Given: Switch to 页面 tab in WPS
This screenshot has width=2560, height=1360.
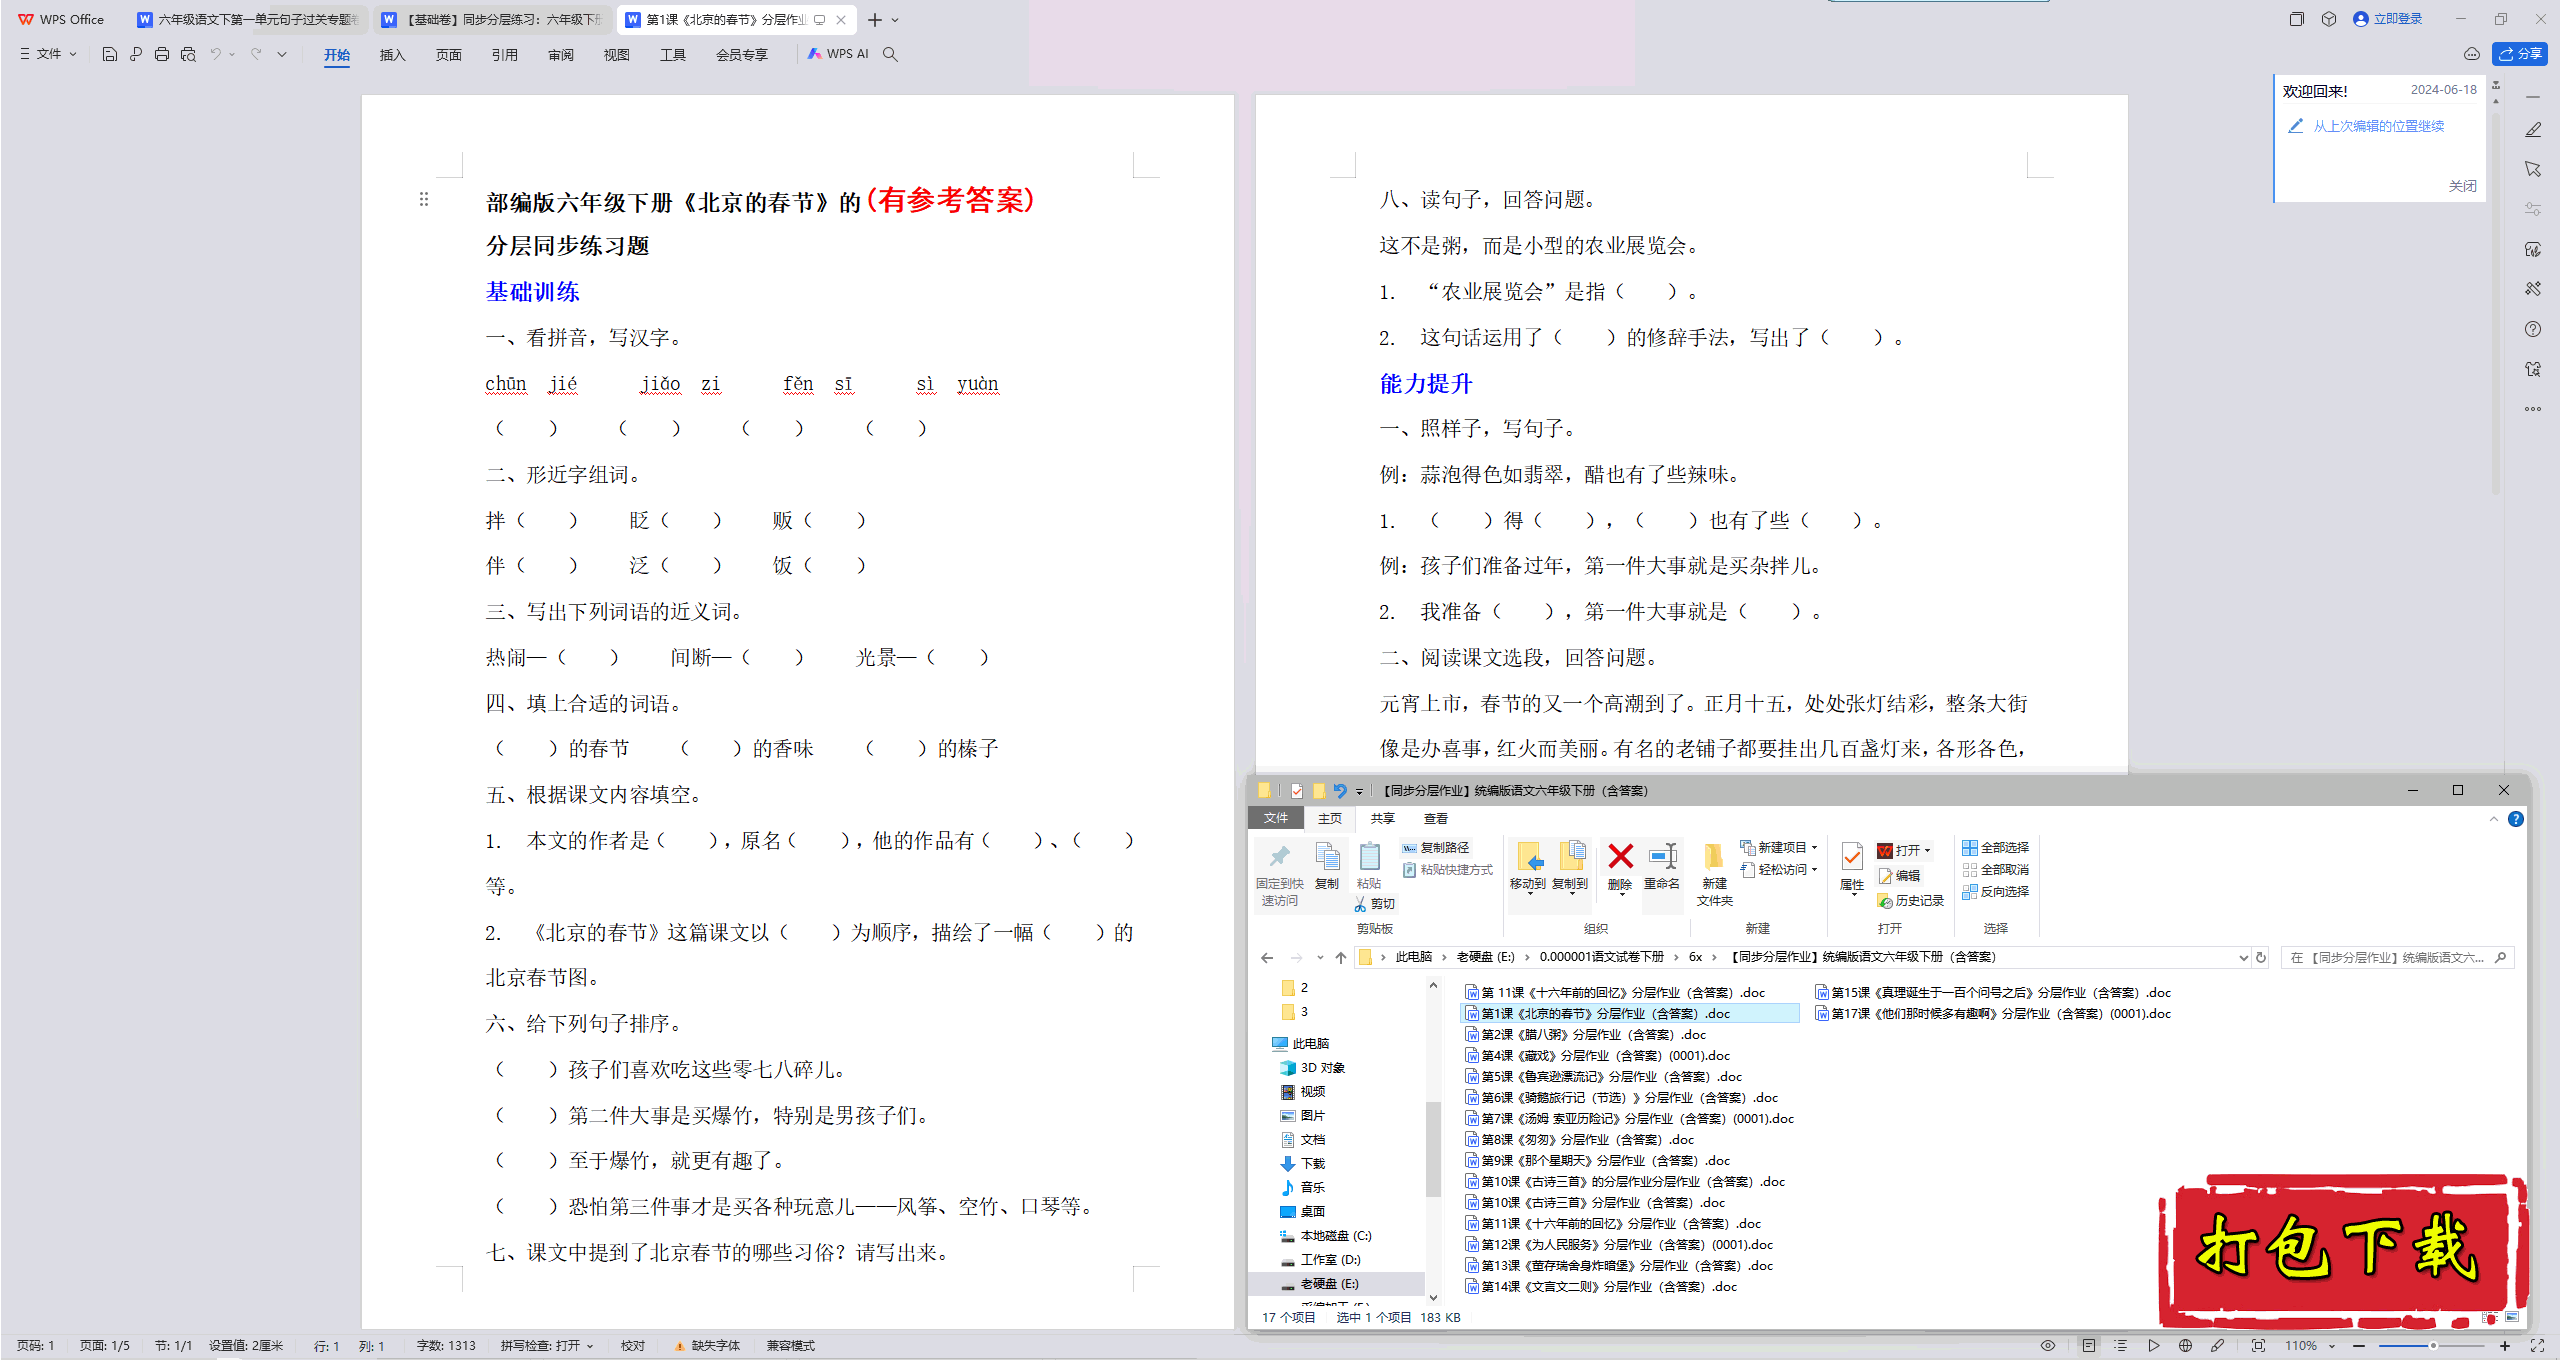Looking at the screenshot, I should click(448, 55).
